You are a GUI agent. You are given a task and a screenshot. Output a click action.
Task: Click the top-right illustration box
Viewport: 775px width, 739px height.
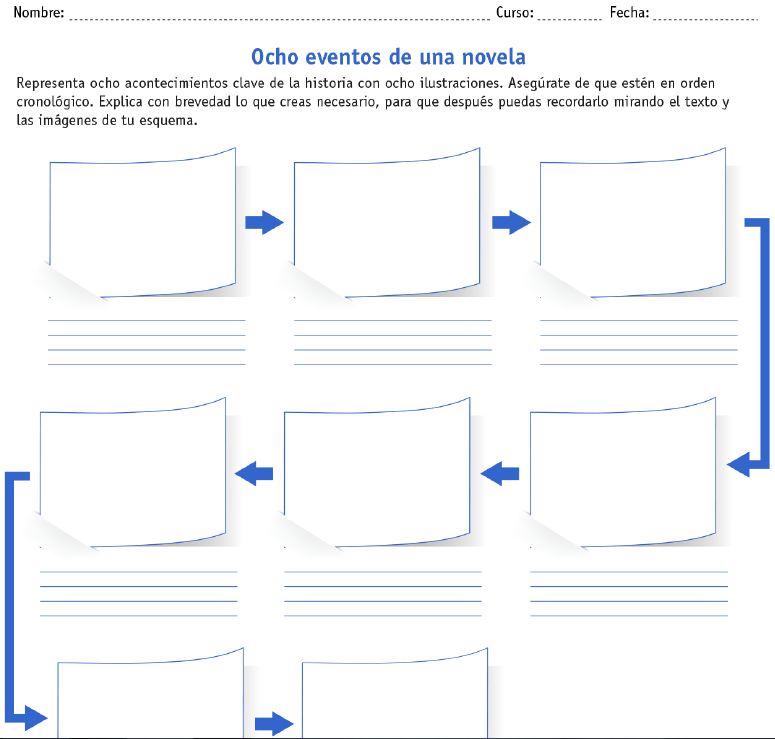(x=632, y=224)
